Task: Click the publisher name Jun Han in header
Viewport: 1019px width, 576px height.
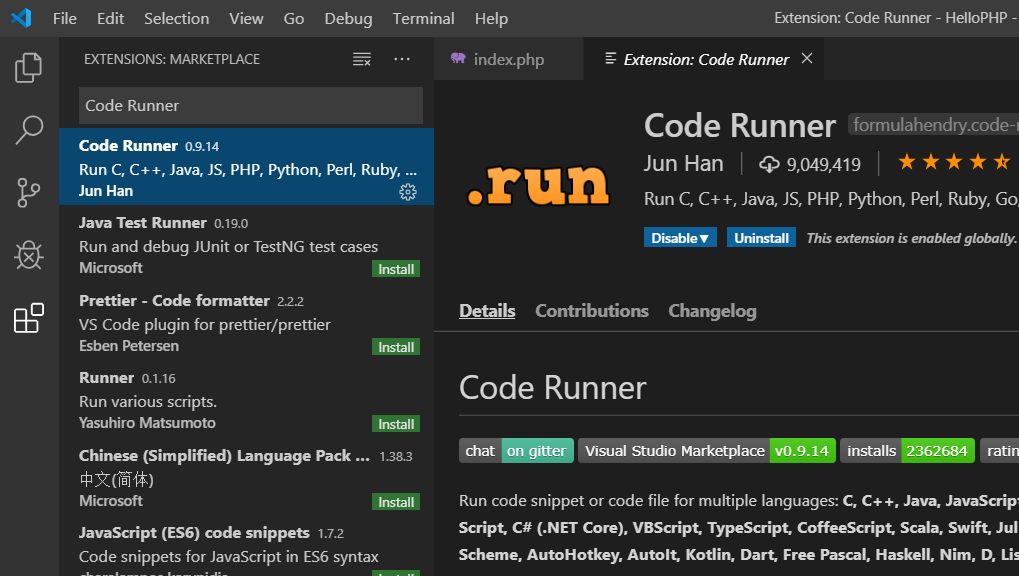Action: pos(683,164)
